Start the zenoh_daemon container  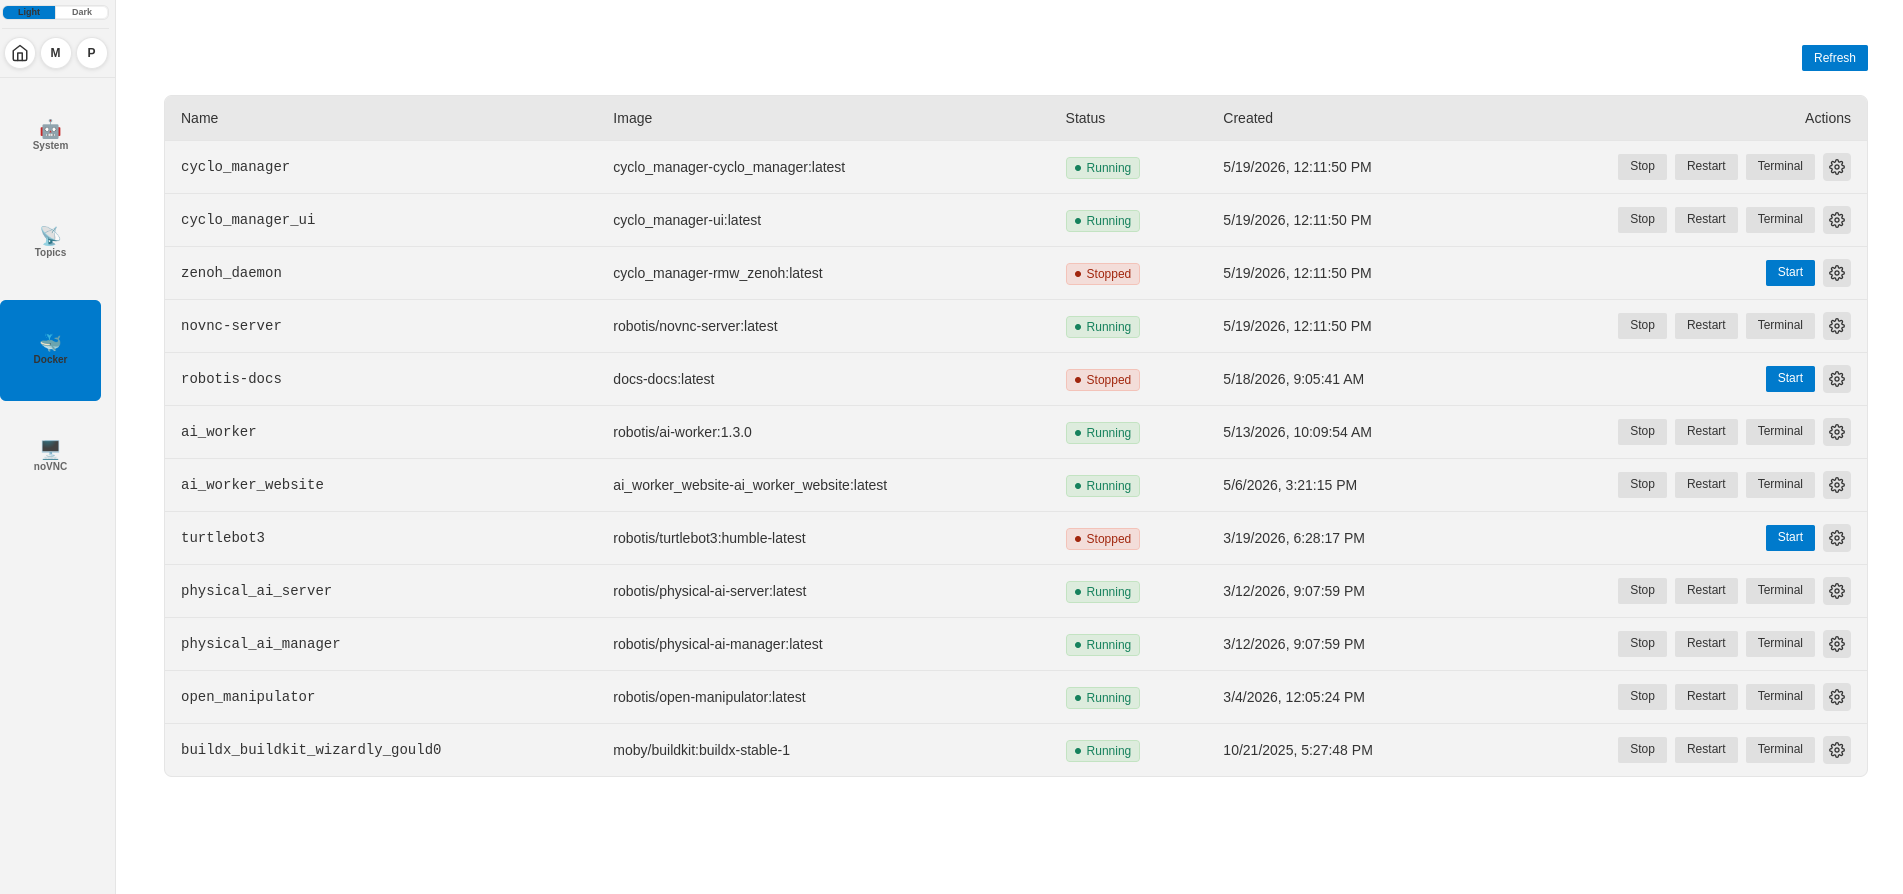(x=1790, y=273)
